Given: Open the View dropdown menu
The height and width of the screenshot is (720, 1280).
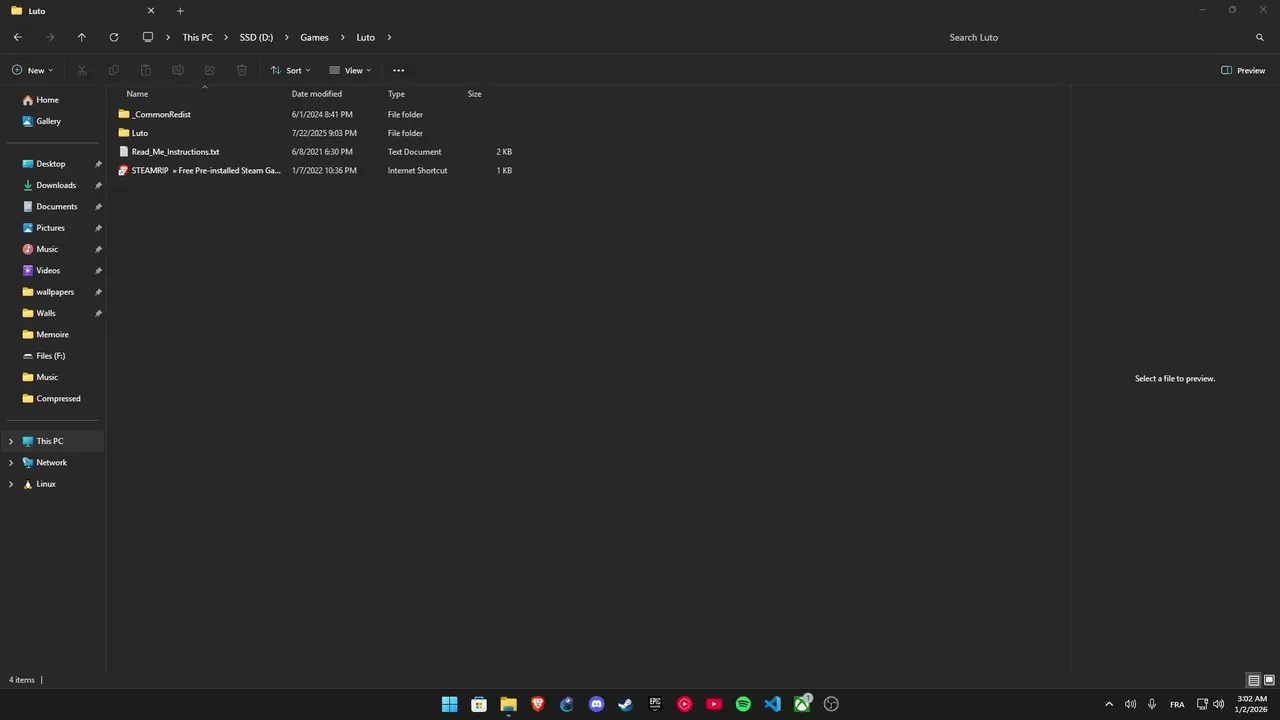Looking at the screenshot, I should pyautogui.click(x=350, y=70).
